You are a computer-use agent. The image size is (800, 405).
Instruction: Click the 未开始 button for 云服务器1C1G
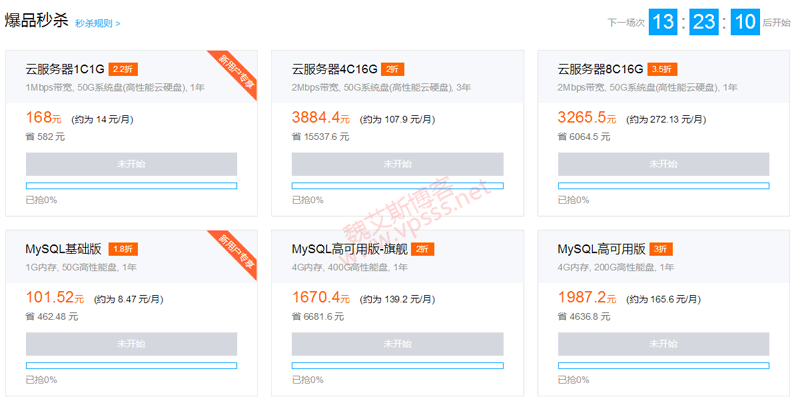pyautogui.click(x=131, y=164)
